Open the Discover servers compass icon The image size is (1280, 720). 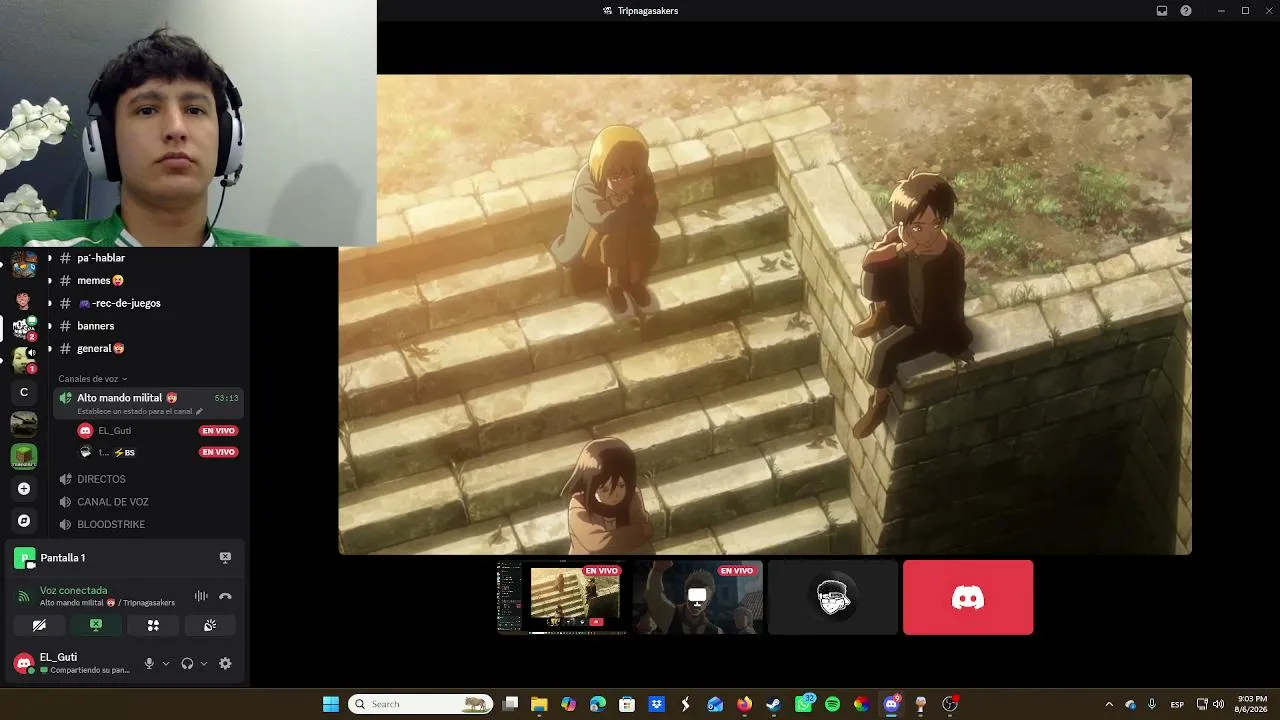(24, 521)
